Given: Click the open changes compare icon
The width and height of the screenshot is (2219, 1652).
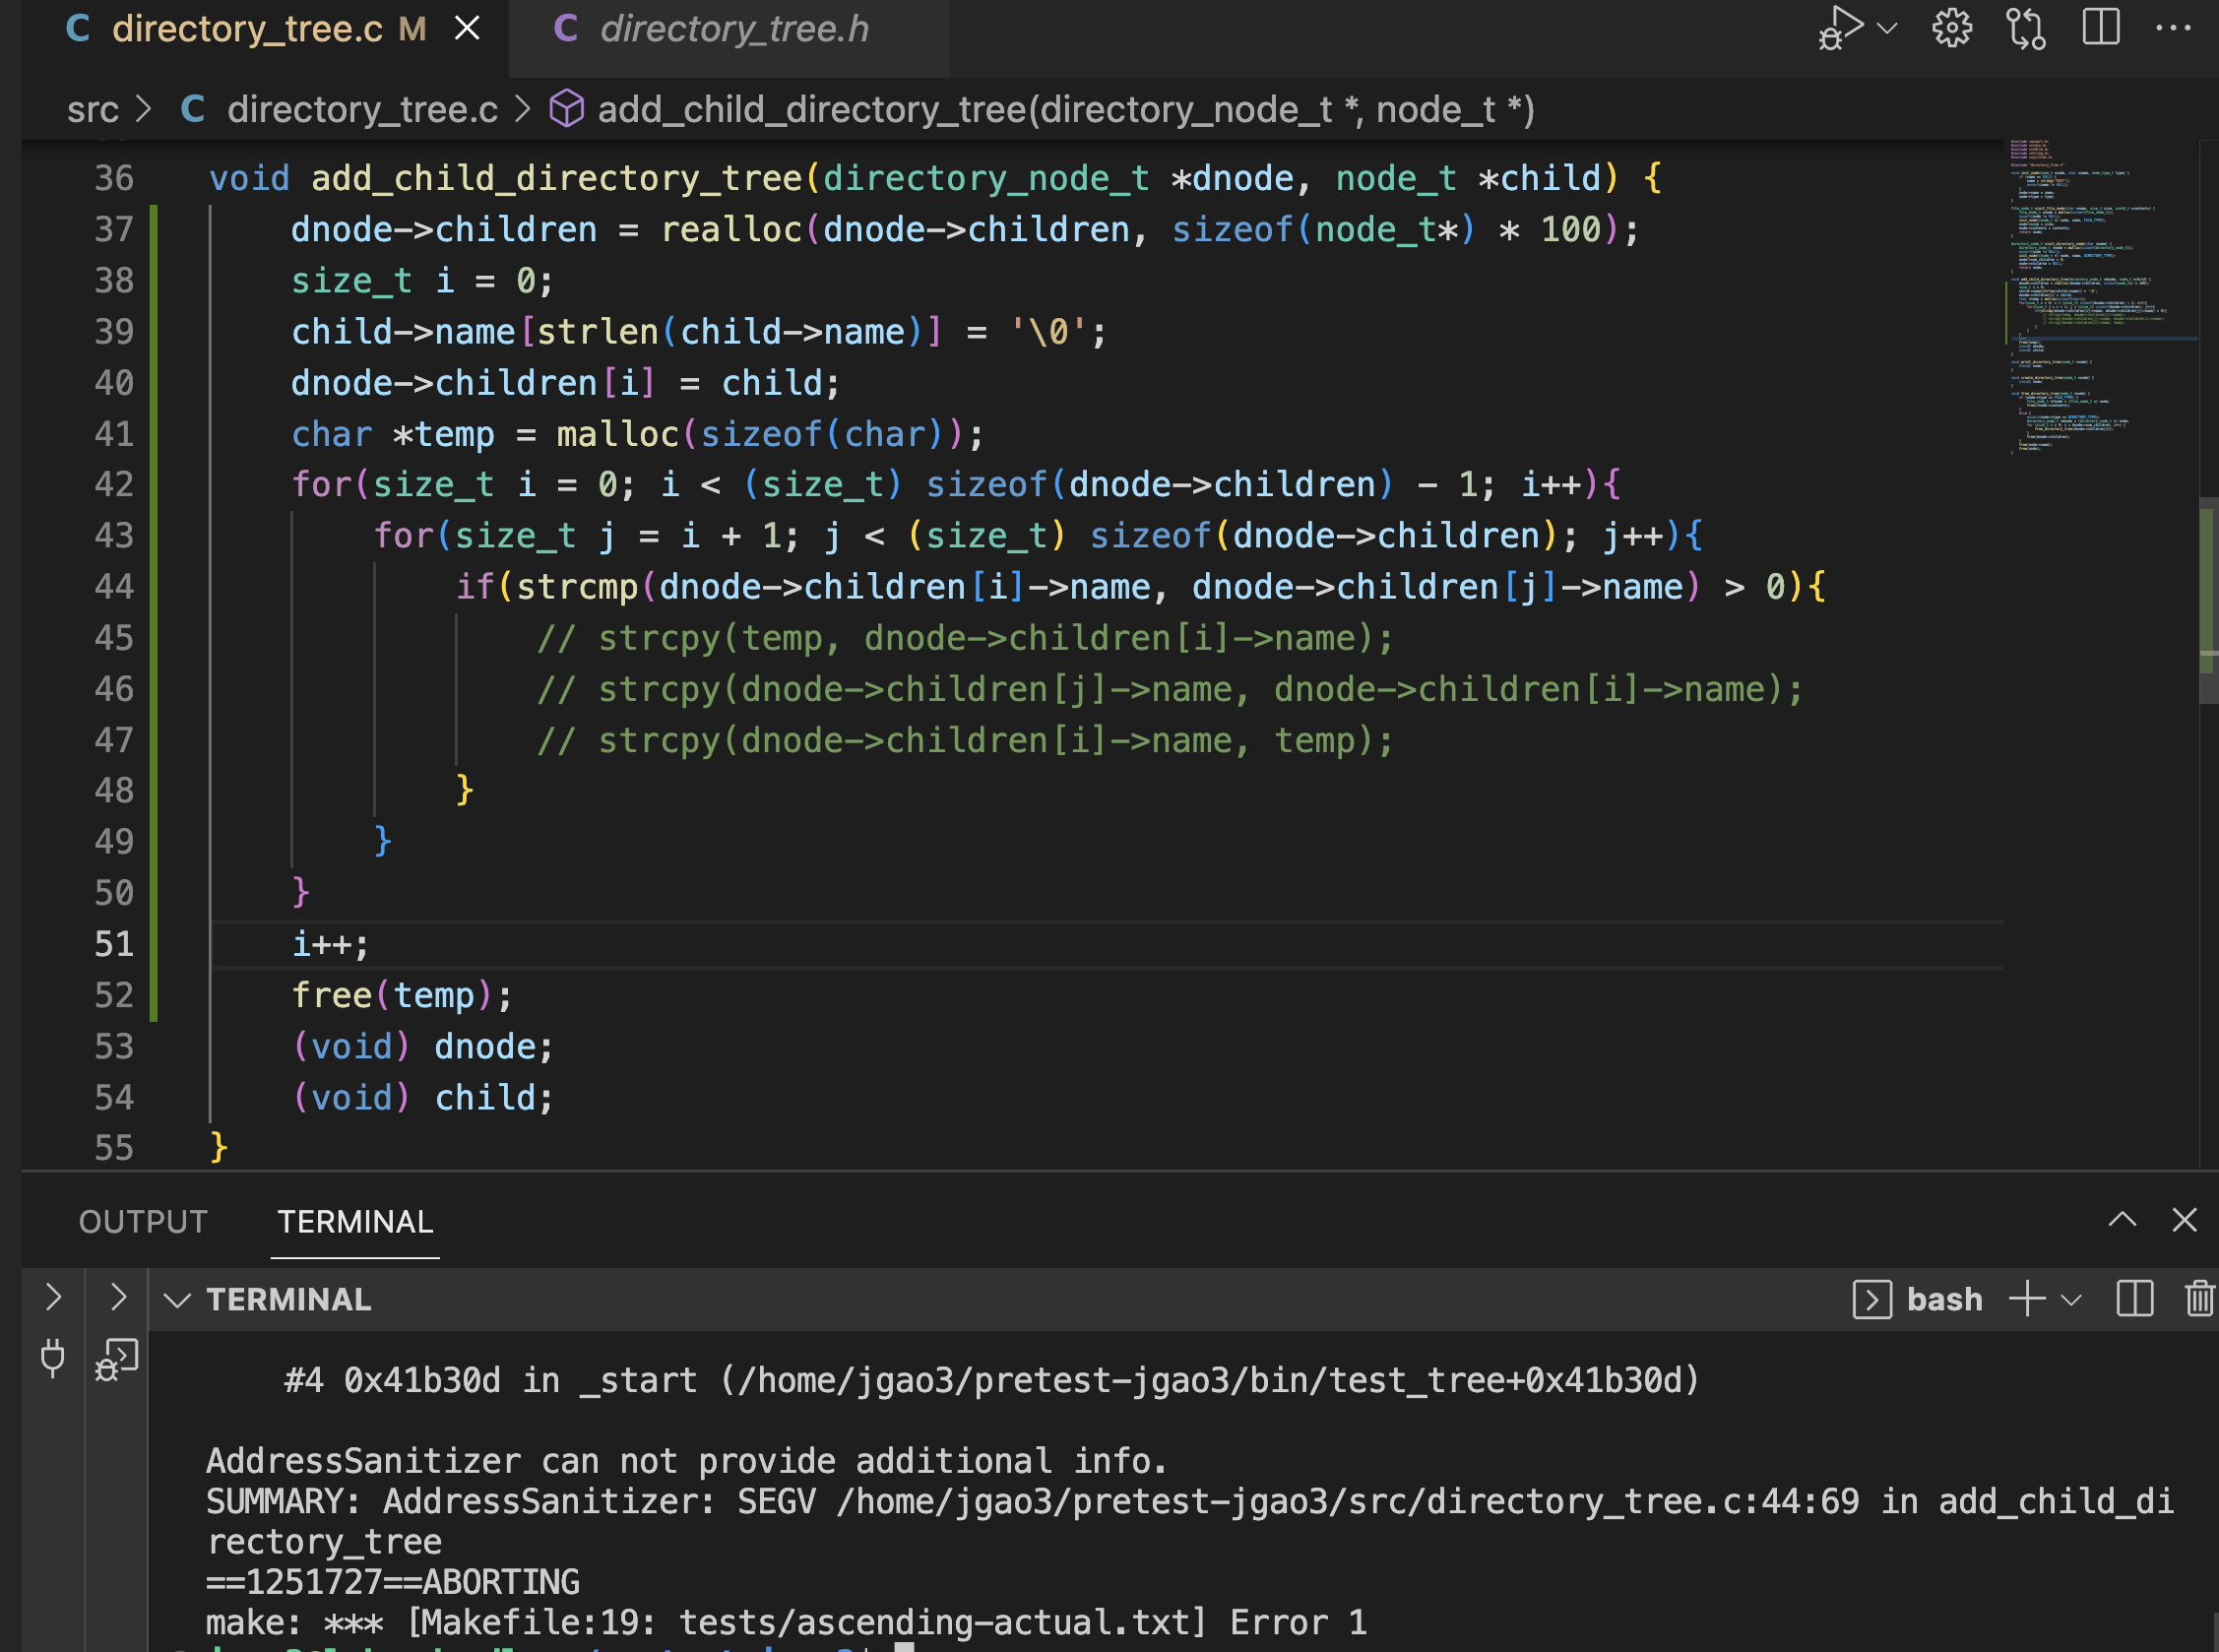Looking at the screenshot, I should [2025, 28].
